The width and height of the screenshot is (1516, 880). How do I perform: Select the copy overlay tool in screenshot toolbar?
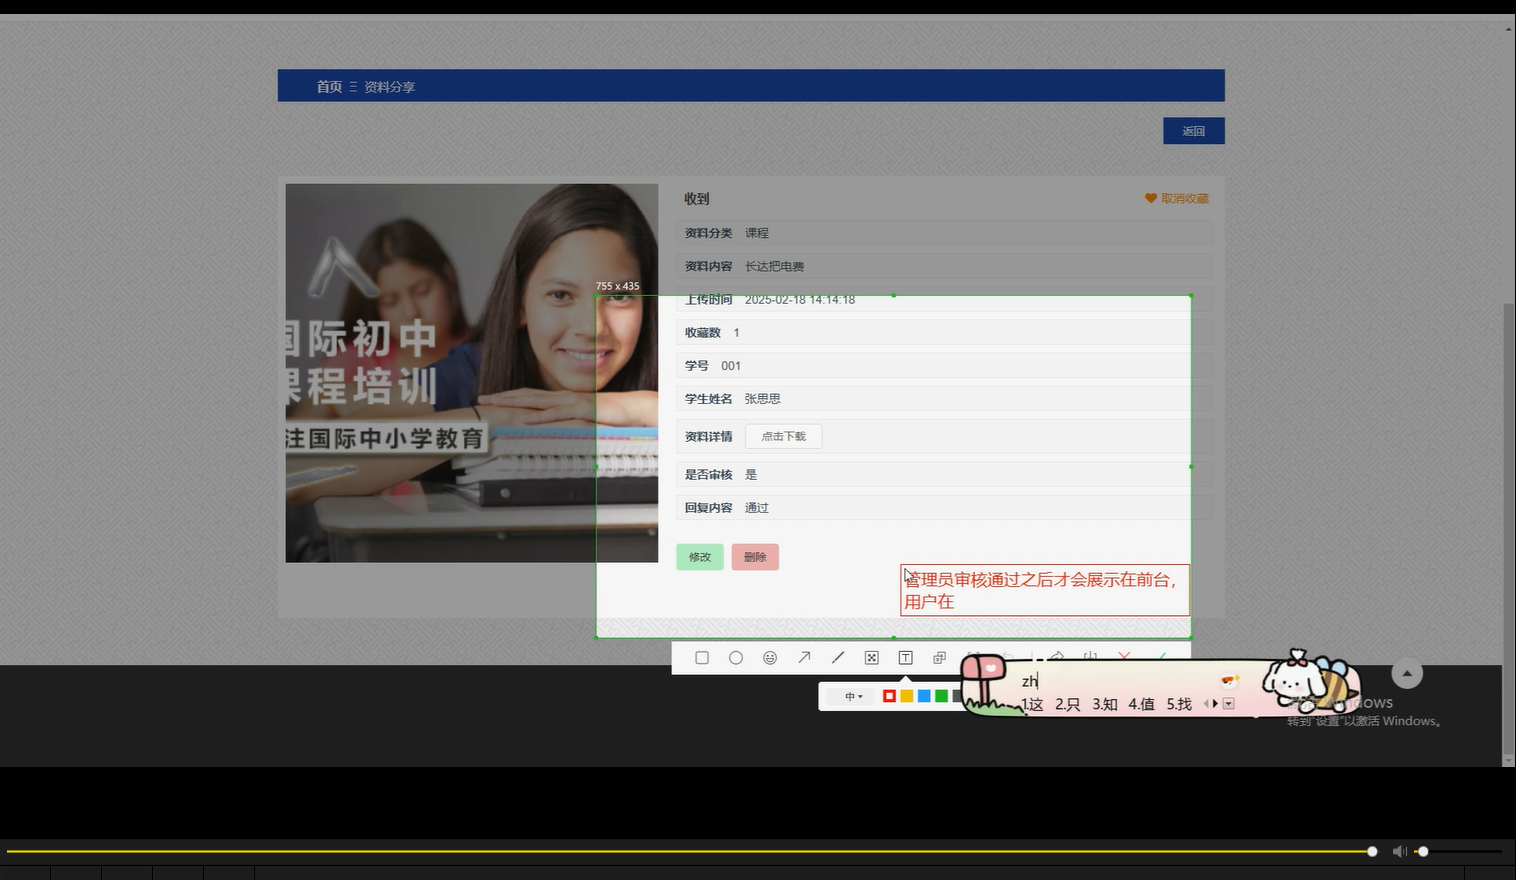[x=939, y=658]
